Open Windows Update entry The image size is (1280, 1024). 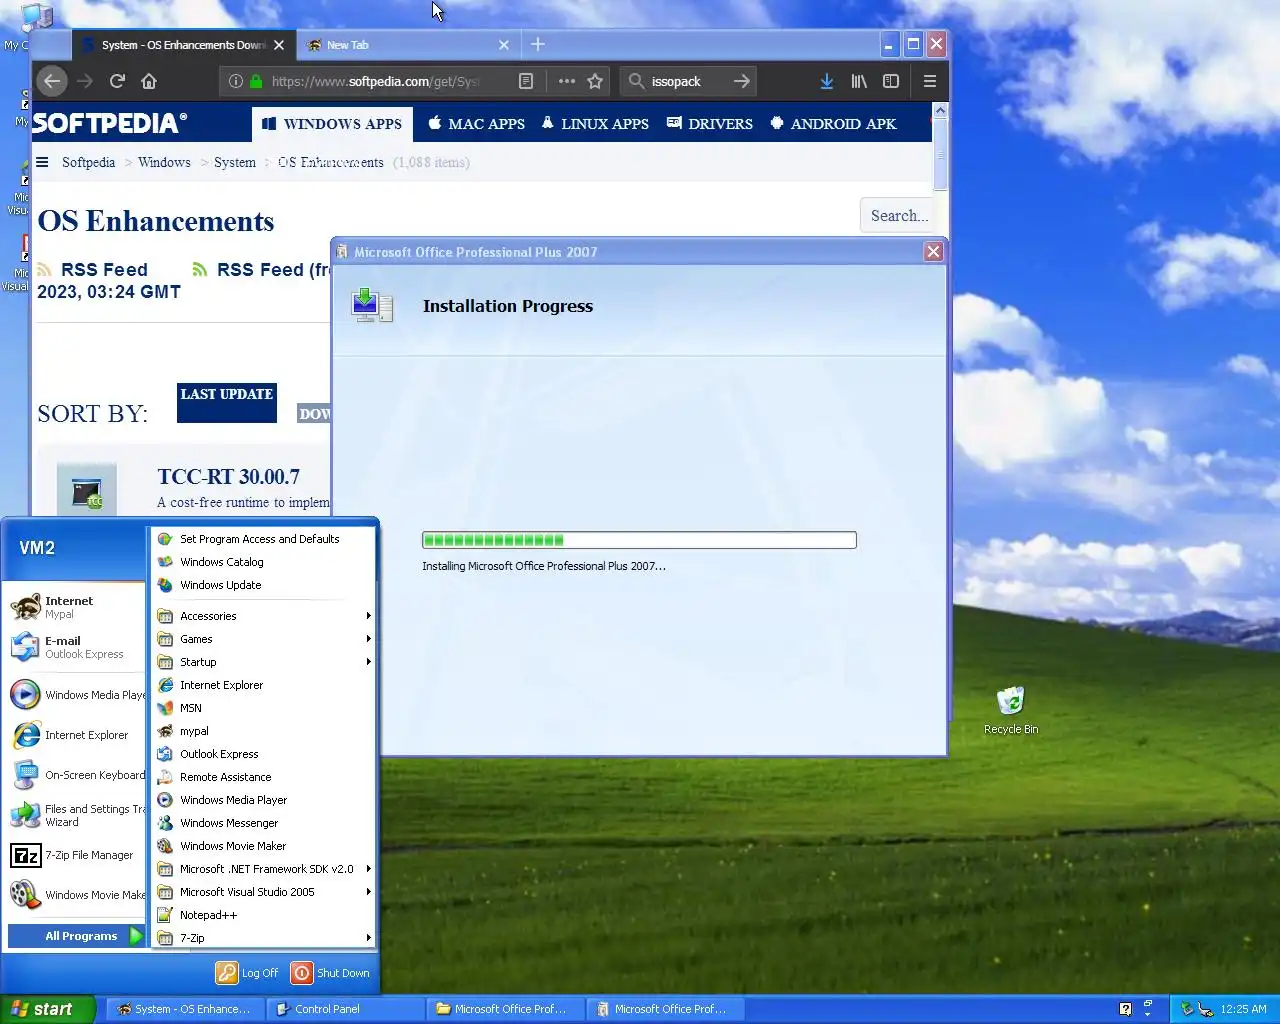click(x=264, y=585)
